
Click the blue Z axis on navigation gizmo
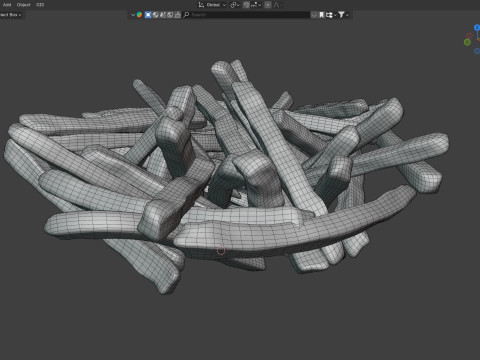pos(477,28)
